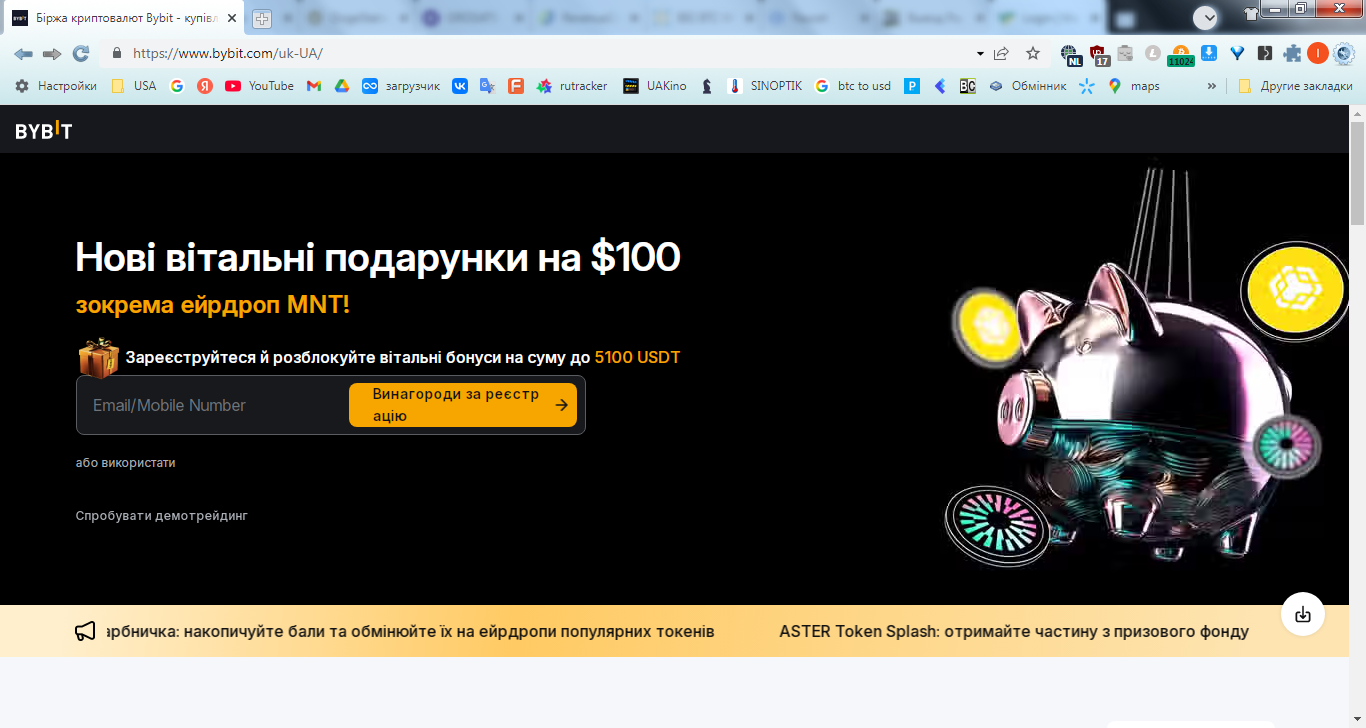The image size is (1366, 728).
Task: Click the t-shirt theme icon in title bar
Action: (1251, 14)
